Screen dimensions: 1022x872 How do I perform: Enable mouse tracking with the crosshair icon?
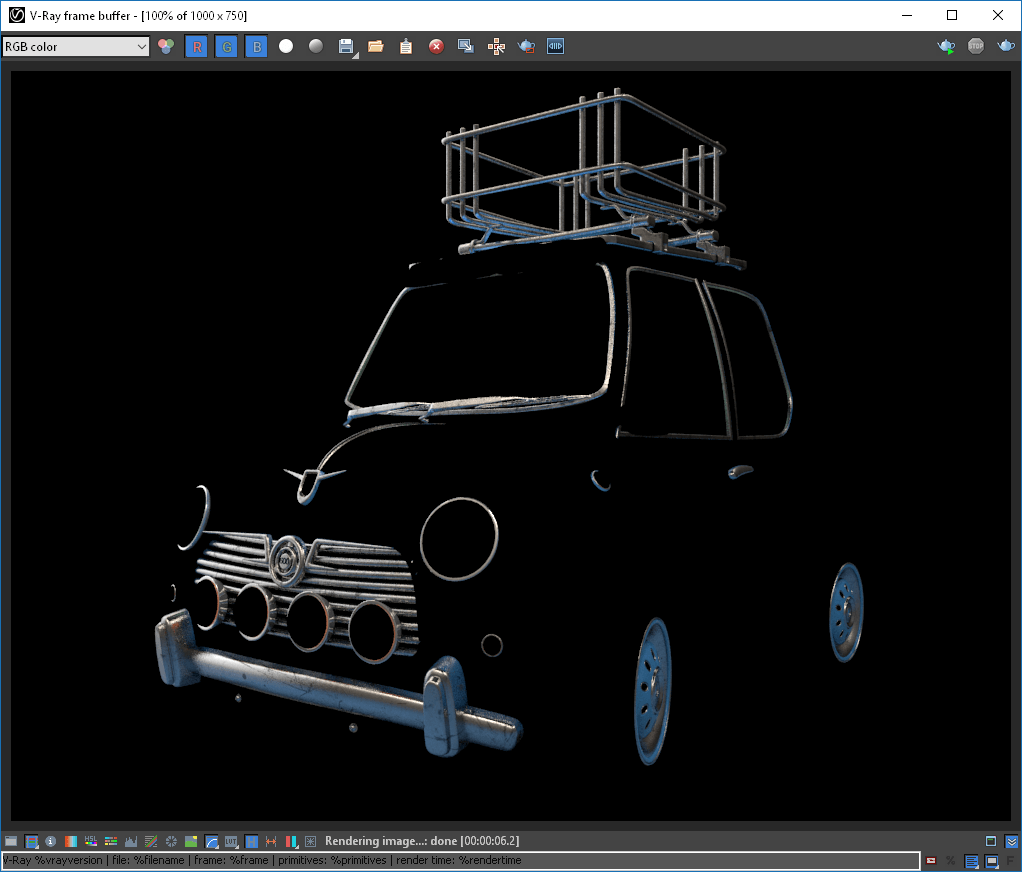(496, 46)
